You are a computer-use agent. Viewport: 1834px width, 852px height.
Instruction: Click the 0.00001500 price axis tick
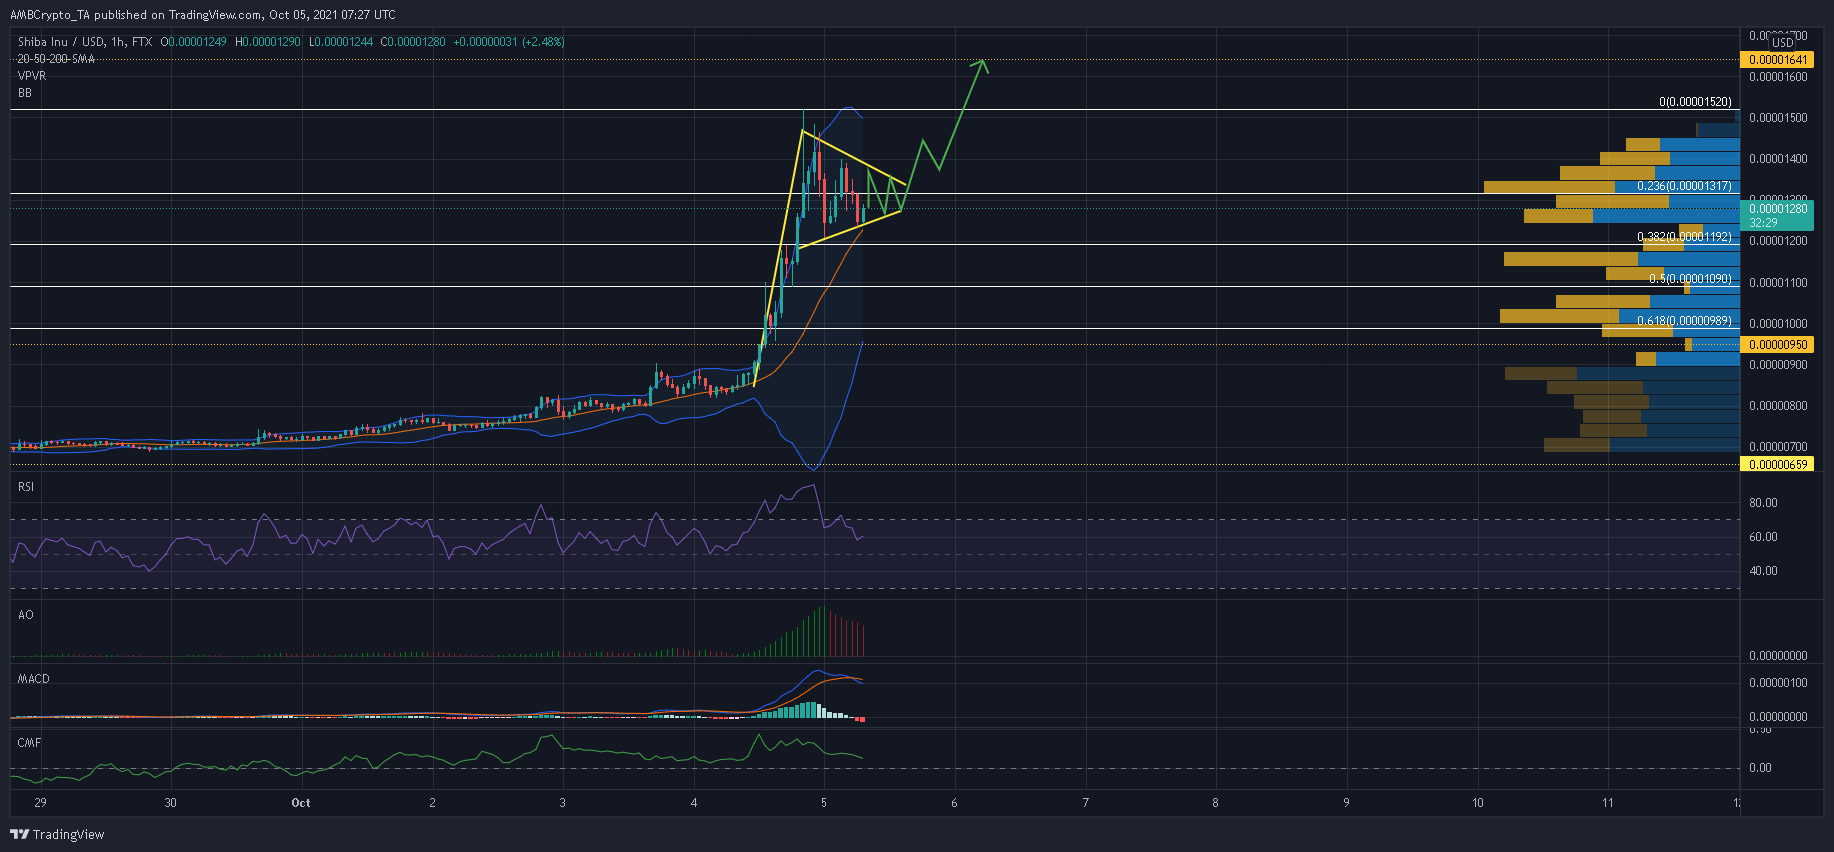tap(1778, 118)
